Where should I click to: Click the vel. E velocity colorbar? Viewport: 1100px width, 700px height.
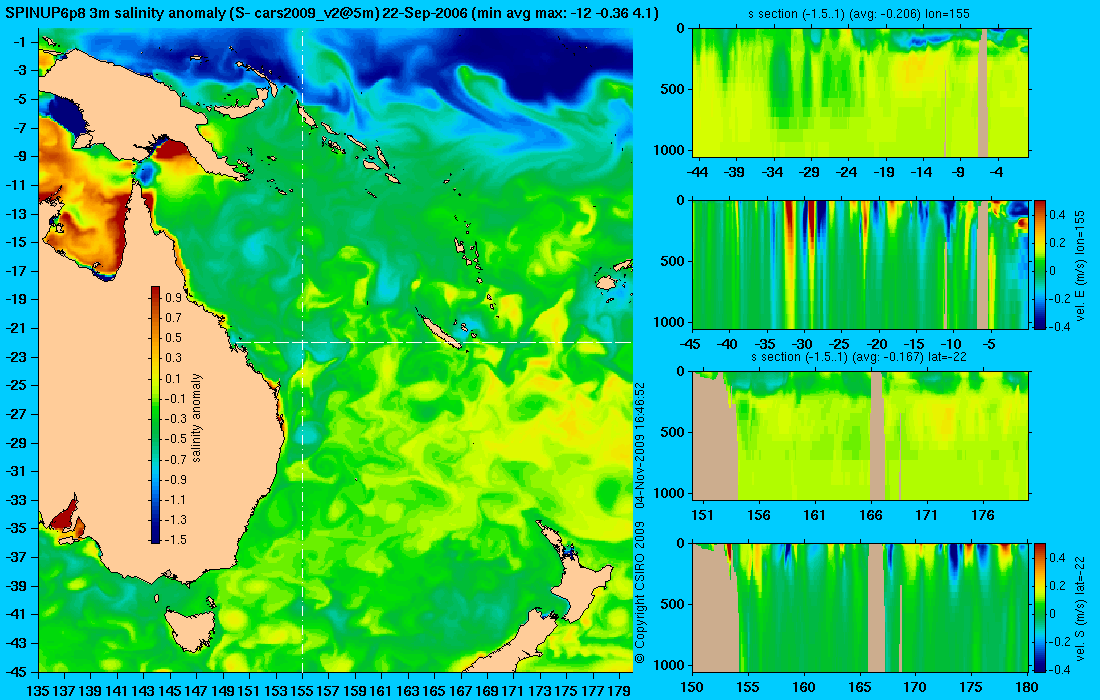click(1039, 264)
